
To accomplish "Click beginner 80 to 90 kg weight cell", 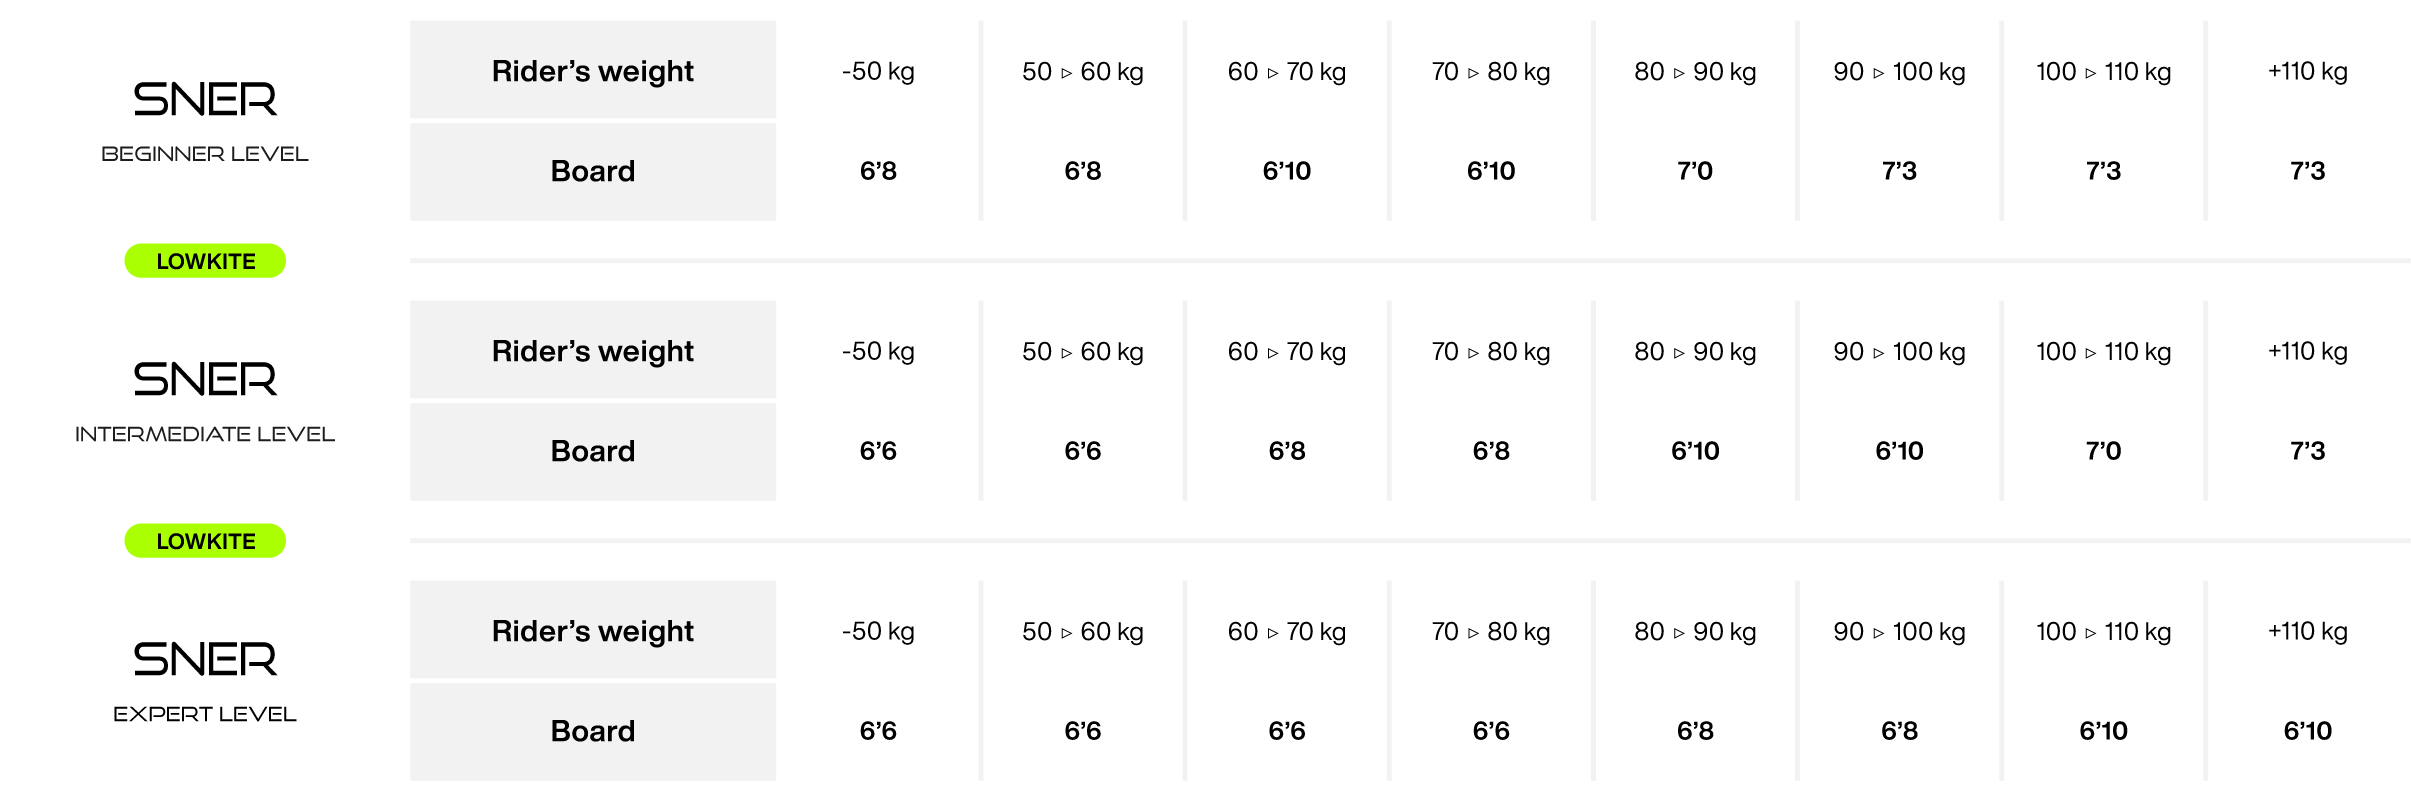I will point(1695,72).
